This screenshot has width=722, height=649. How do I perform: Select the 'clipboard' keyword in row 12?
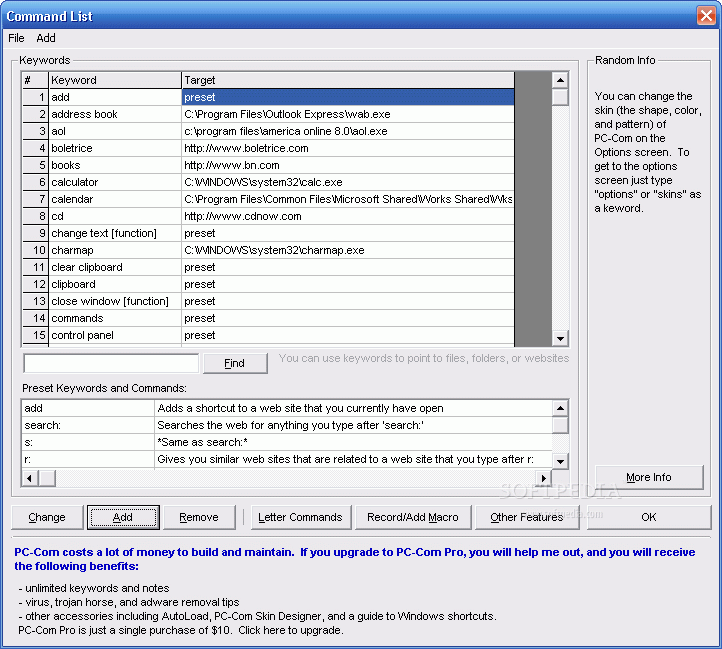115,285
